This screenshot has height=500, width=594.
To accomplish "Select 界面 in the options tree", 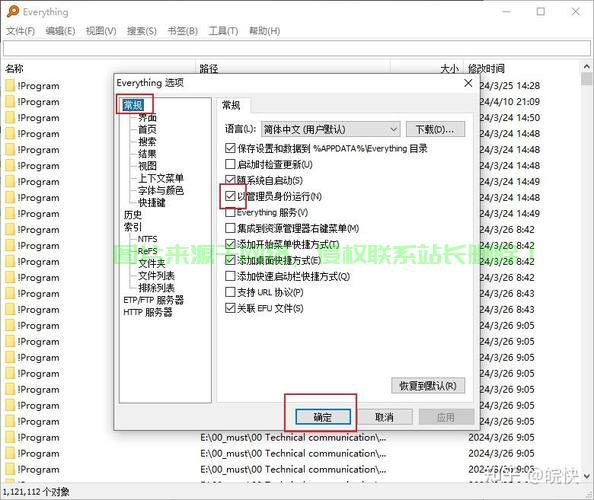I will 147,117.
